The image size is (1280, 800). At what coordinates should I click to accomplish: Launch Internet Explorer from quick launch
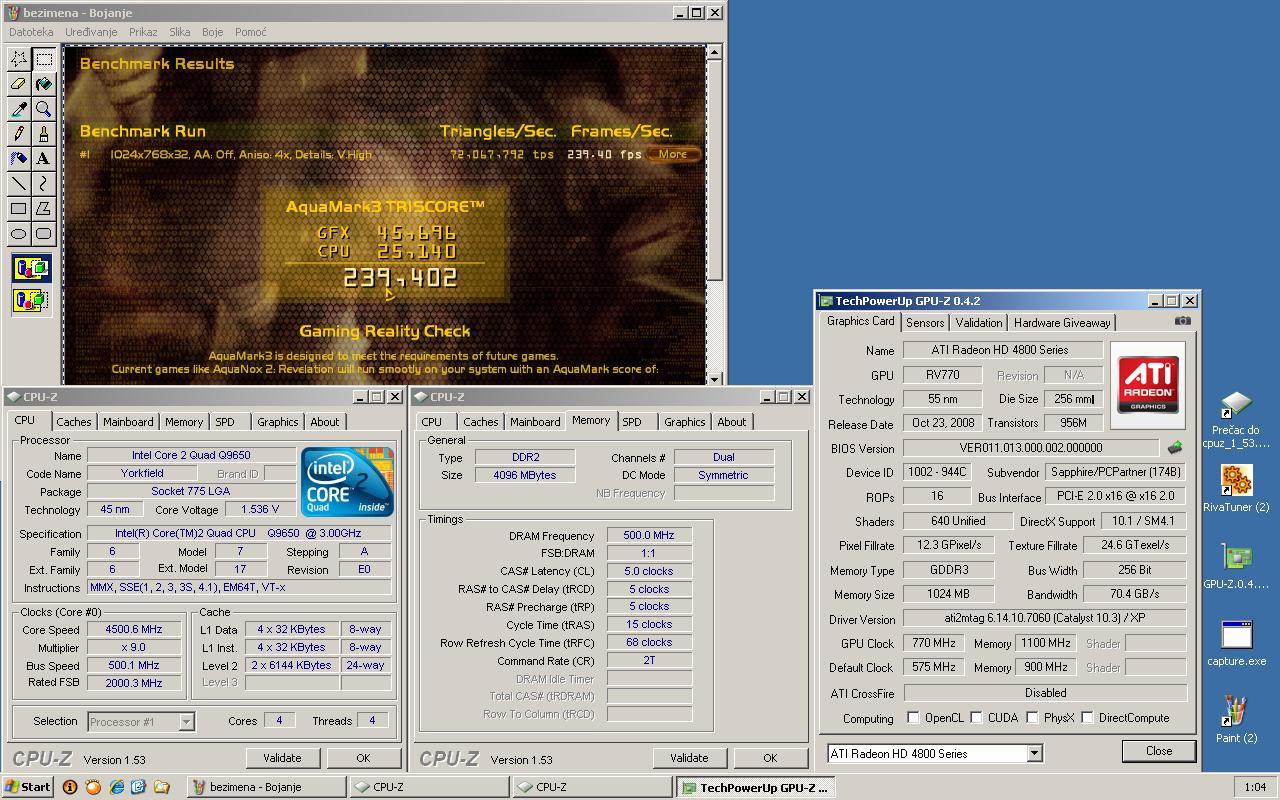click(116, 787)
